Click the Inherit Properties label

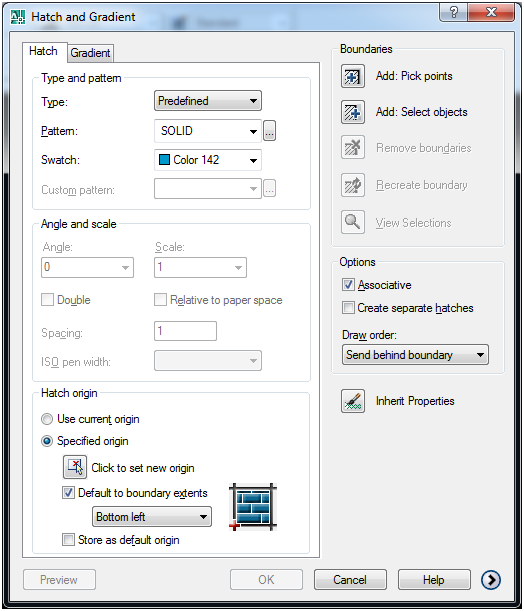pyautogui.click(x=415, y=401)
